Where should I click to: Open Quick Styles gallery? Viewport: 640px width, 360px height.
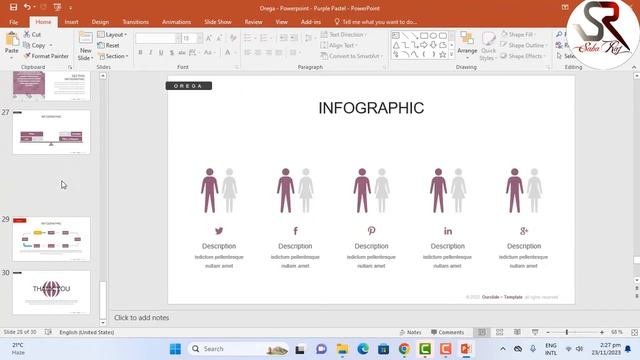488,47
